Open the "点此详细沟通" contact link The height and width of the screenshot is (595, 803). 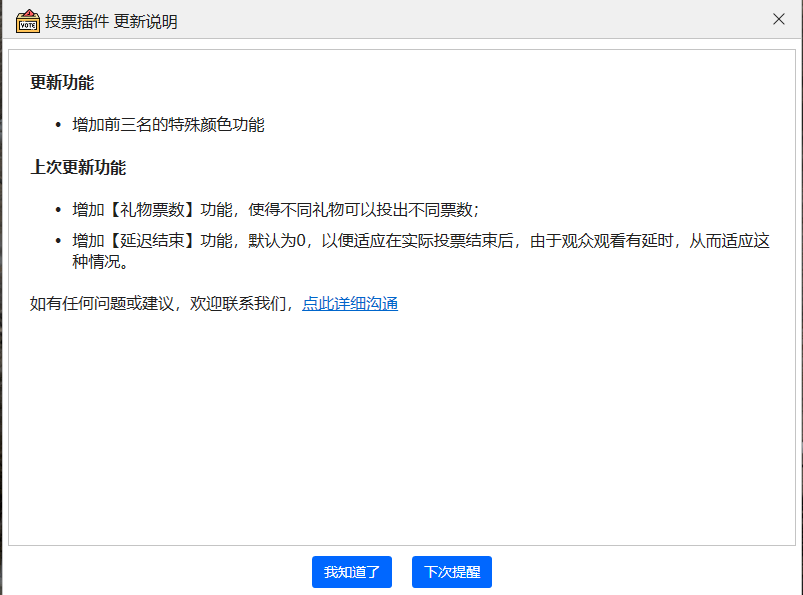[349, 302]
